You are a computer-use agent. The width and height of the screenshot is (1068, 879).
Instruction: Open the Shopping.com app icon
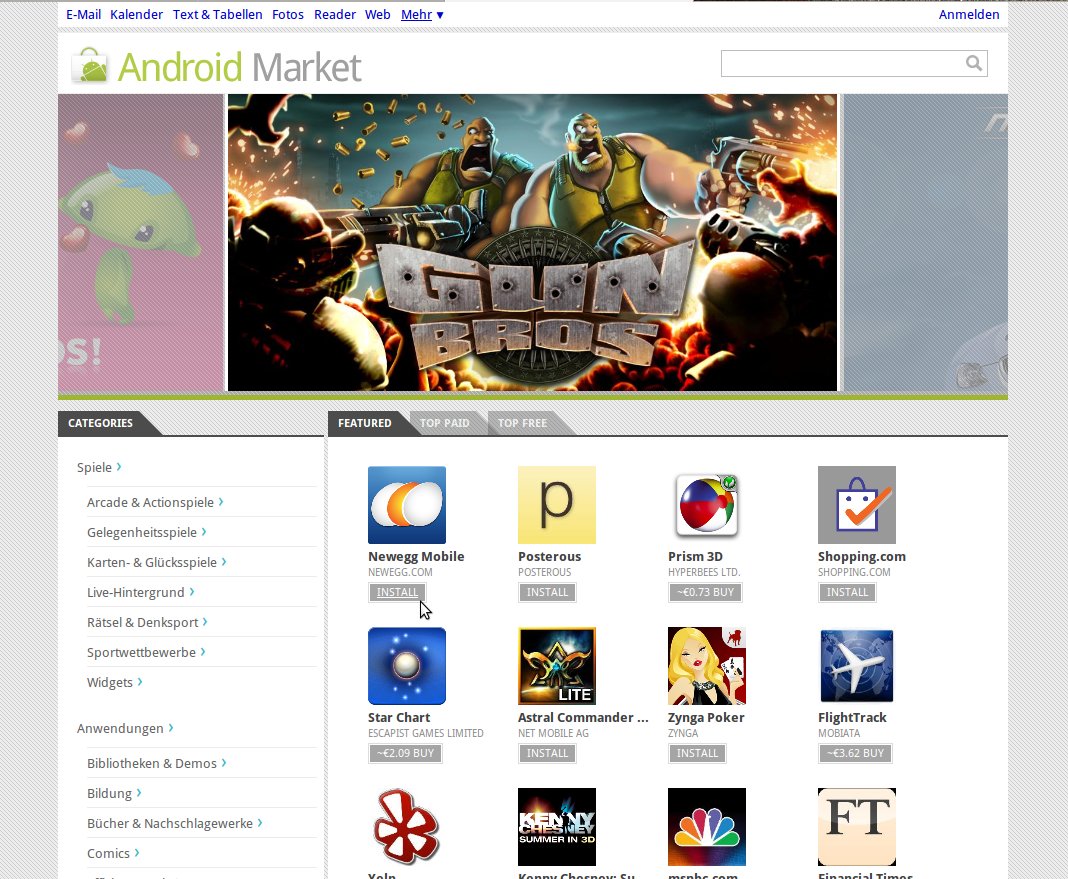point(856,505)
